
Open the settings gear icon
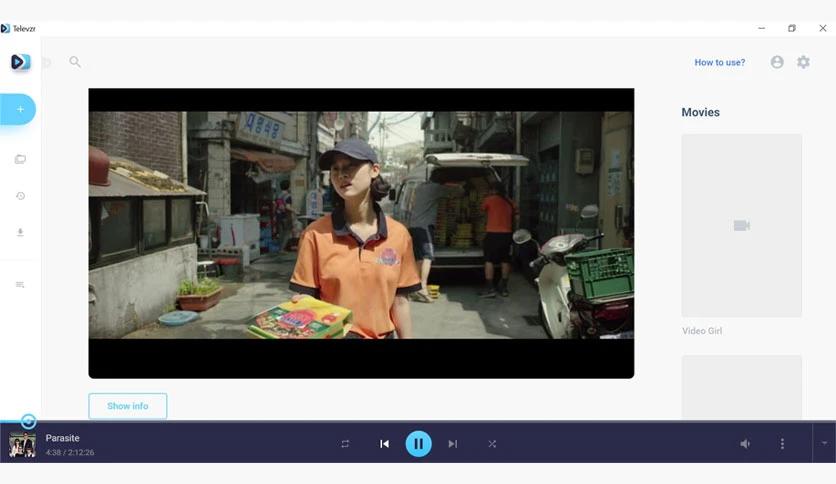803,62
